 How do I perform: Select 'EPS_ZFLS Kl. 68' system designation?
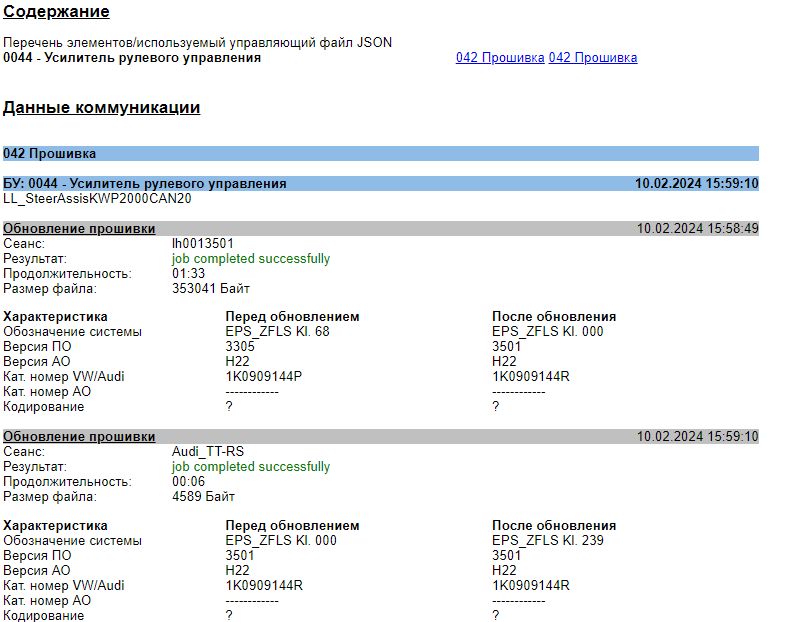[x=277, y=331]
